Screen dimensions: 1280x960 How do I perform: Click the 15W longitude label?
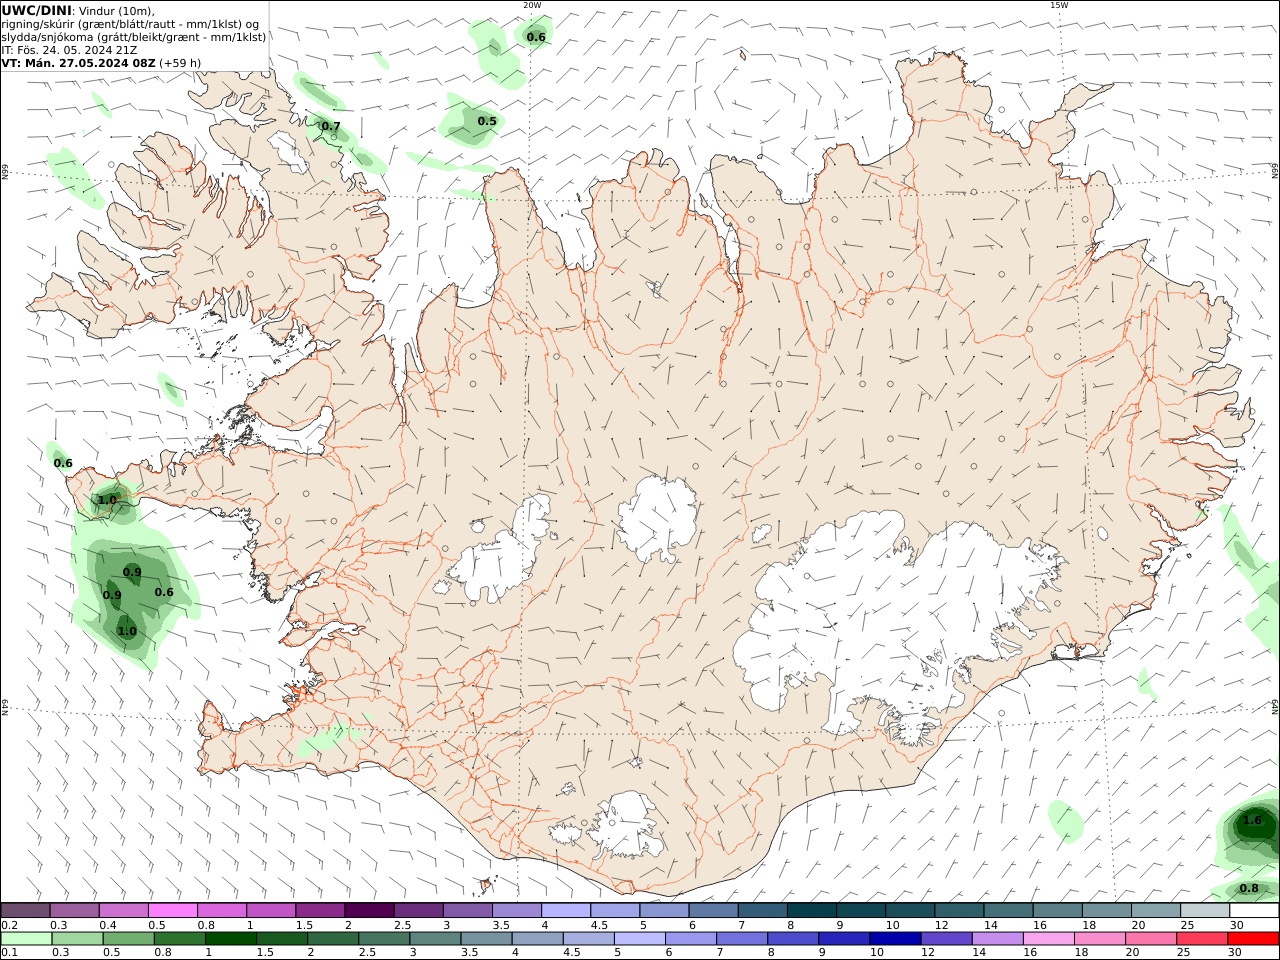click(x=1059, y=5)
